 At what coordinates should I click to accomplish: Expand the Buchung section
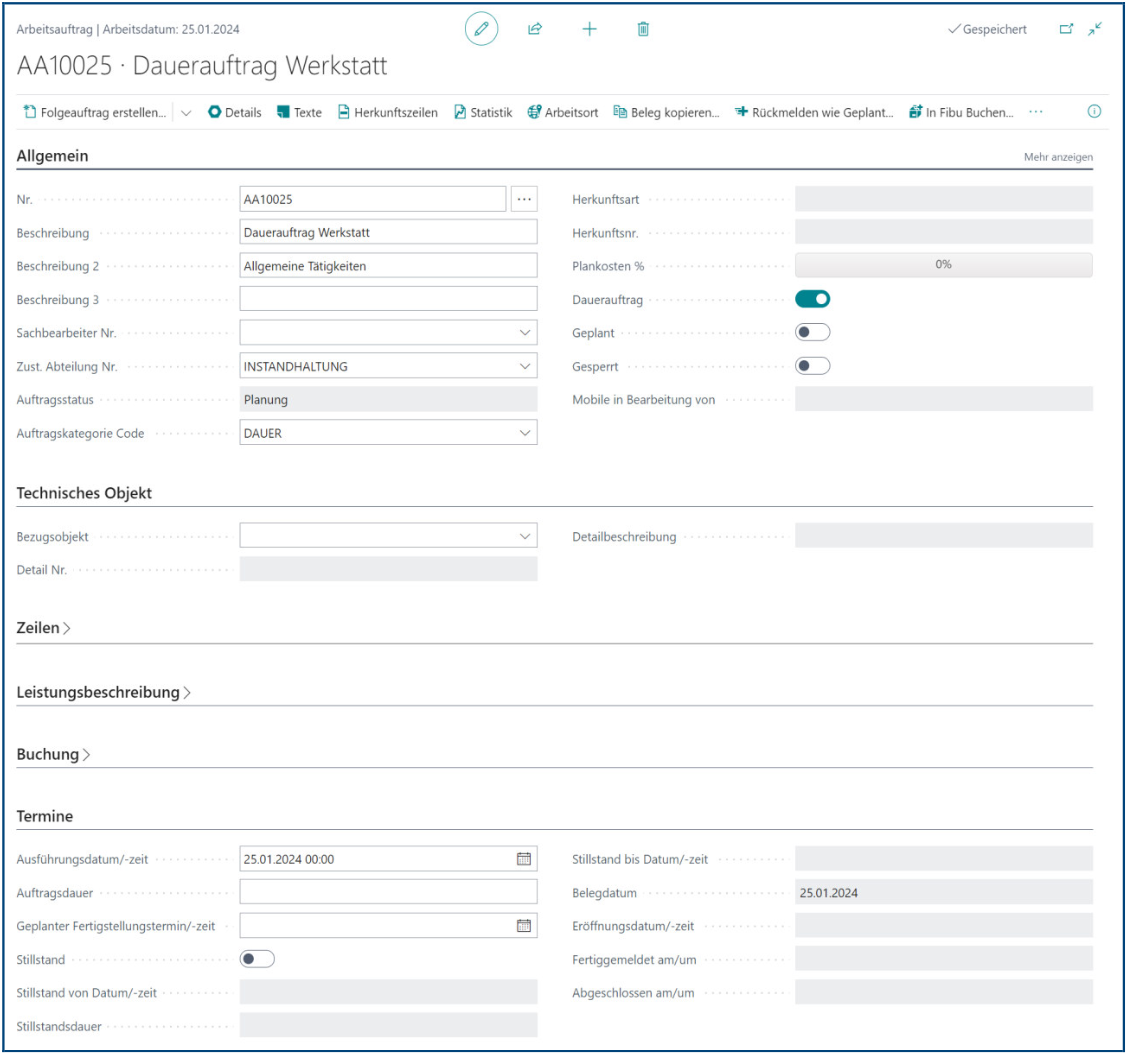[53, 754]
